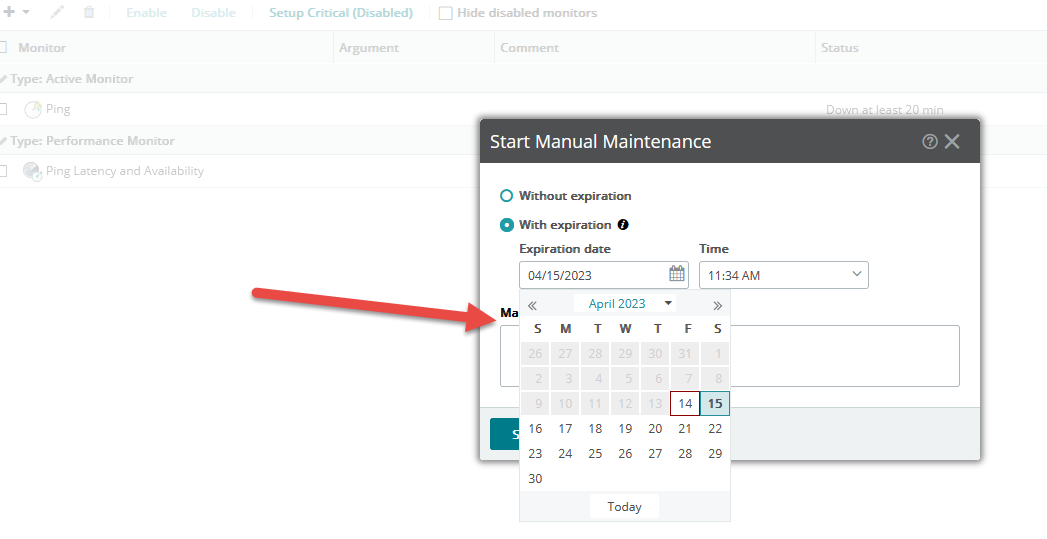
Task: Click the Ping Latency and Availability icon
Action: point(32,171)
